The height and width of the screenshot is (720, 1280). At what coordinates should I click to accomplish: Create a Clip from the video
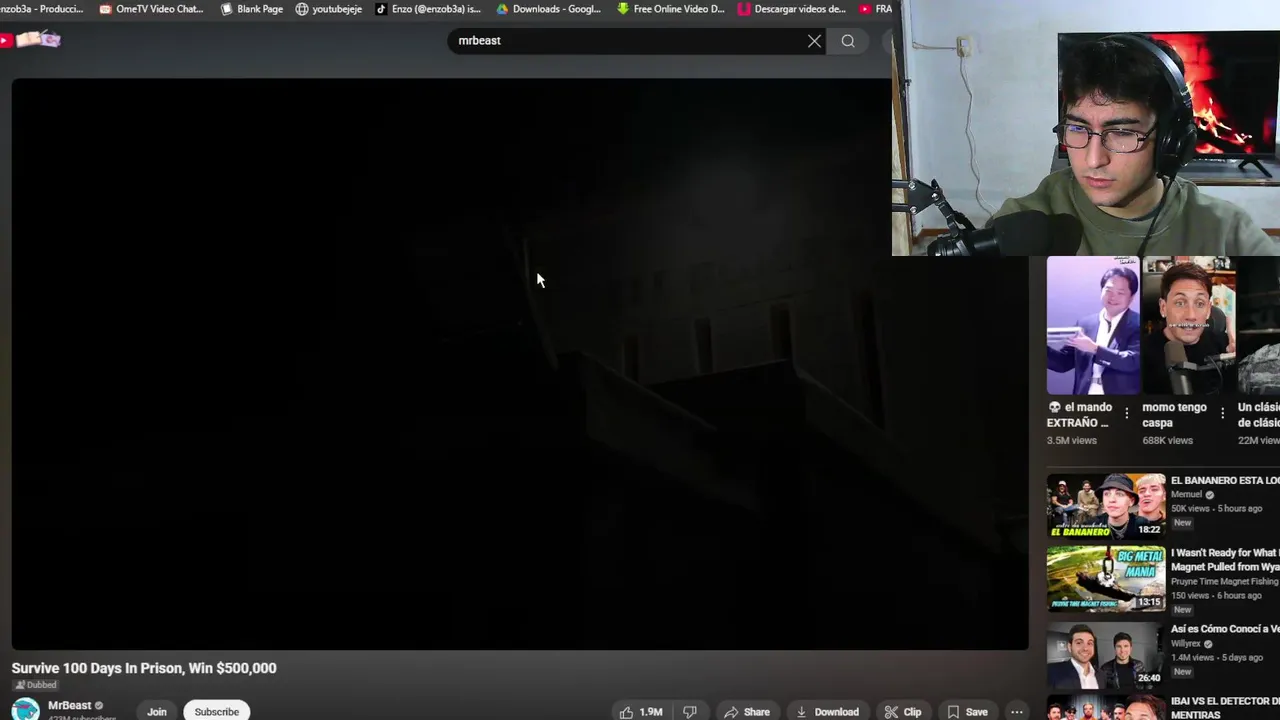tap(902, 712)
